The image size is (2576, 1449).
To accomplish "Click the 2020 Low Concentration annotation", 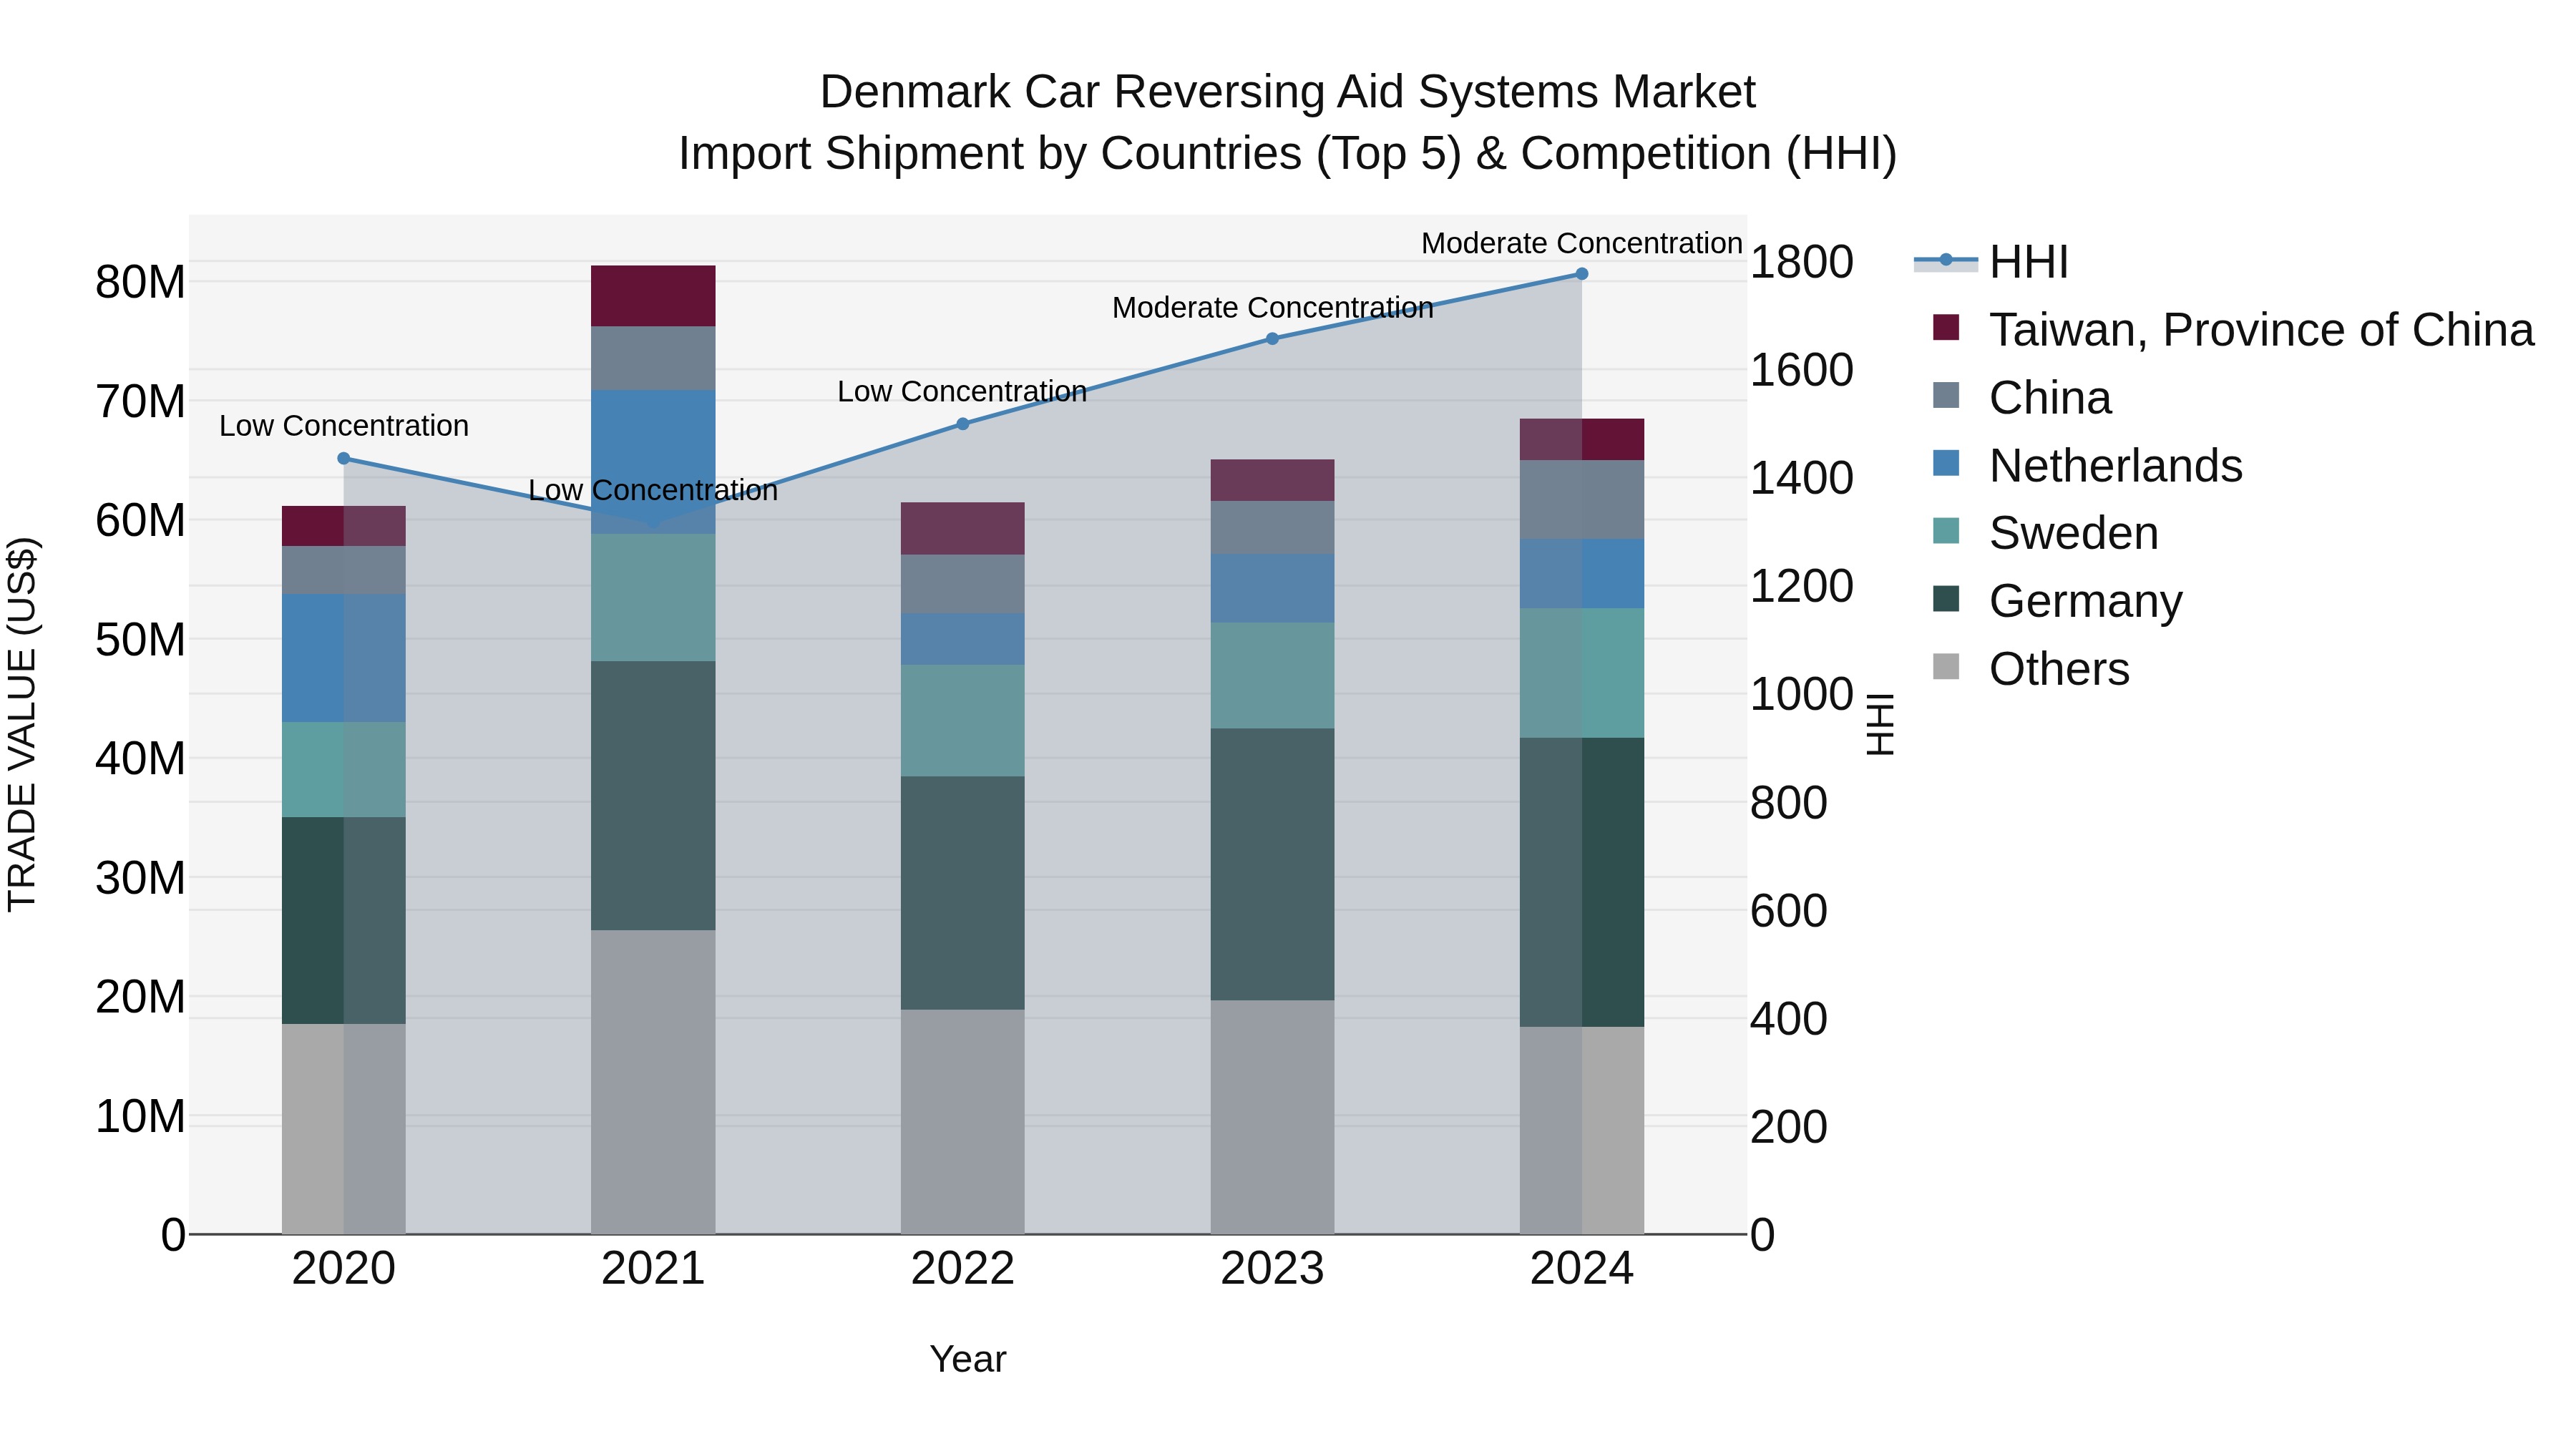I will [x=344, y=426].
